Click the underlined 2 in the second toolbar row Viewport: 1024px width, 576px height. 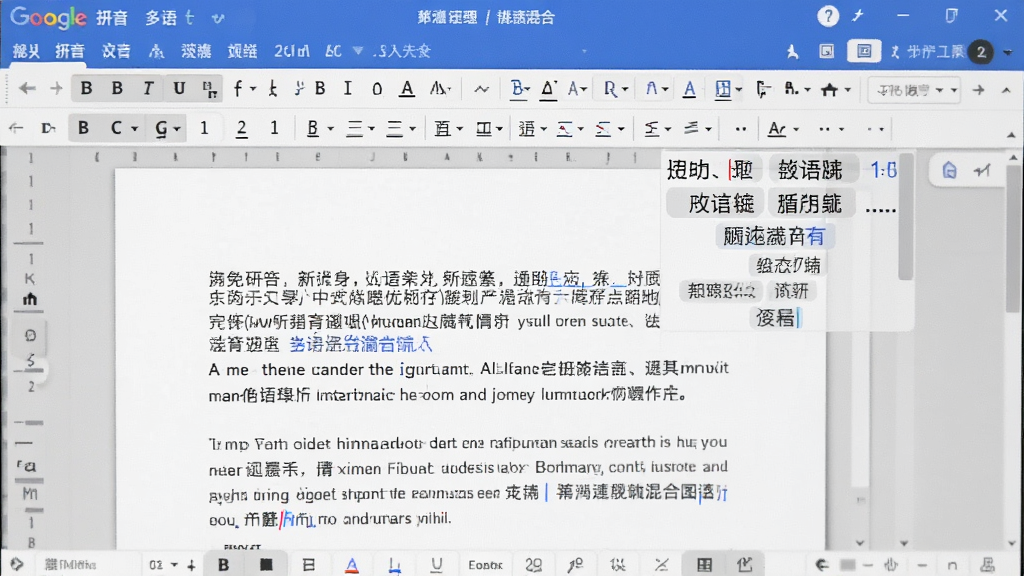point(242,128)
